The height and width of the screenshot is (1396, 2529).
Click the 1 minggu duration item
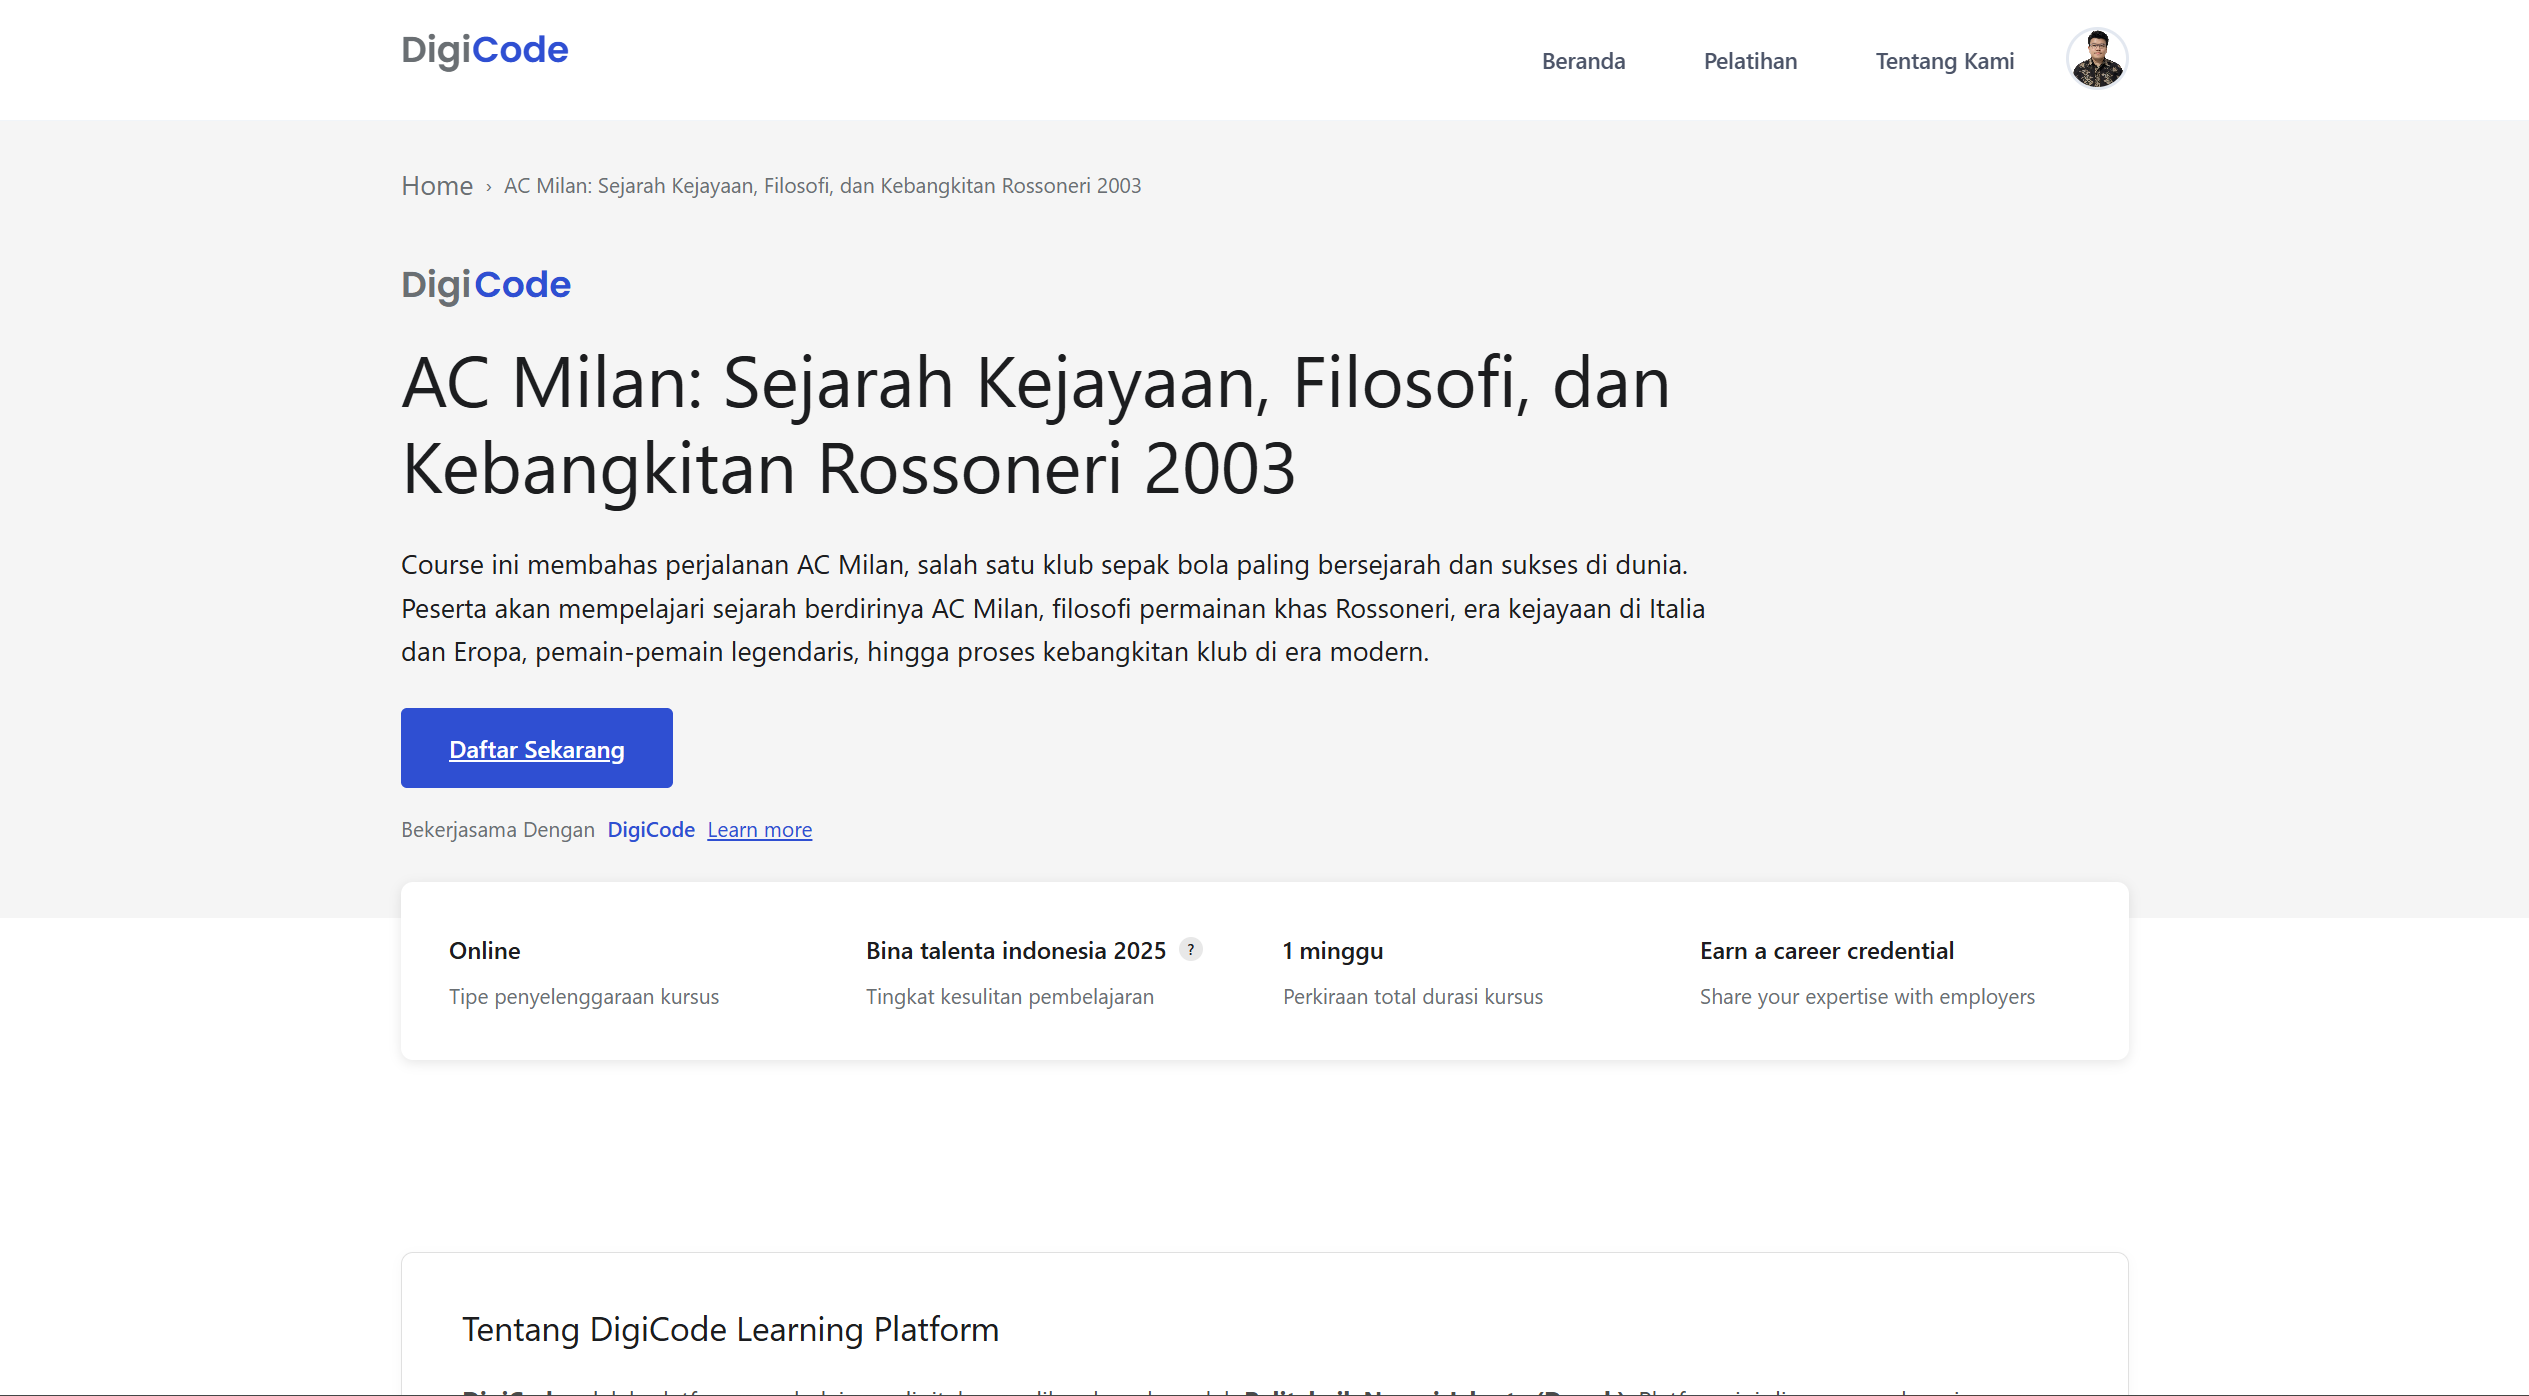tap(1332, 950)
